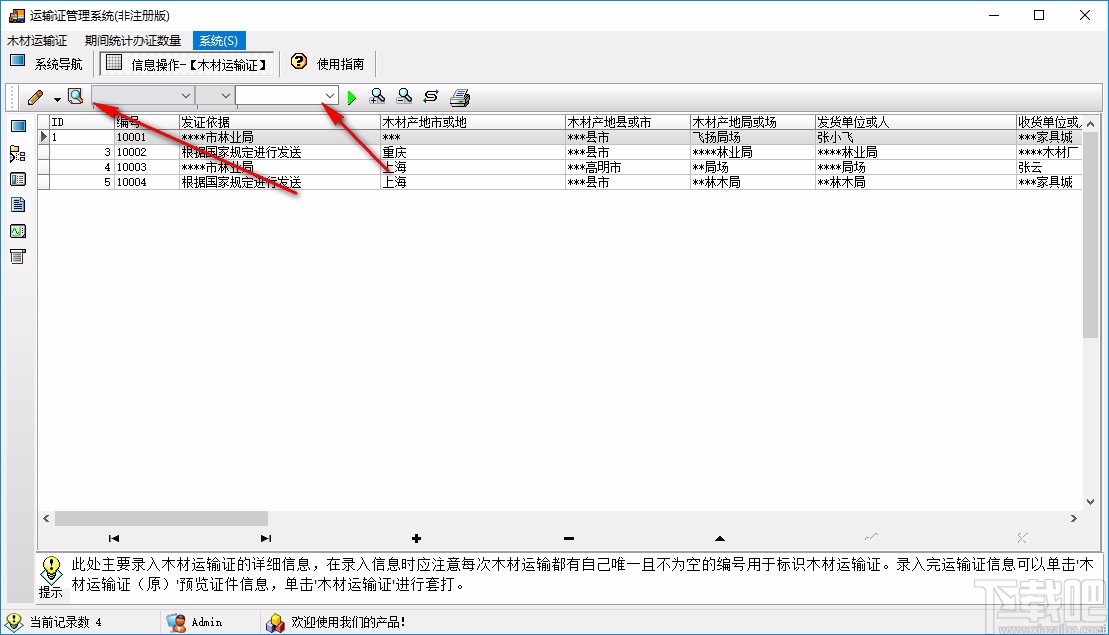Select the document list icon in sidebar

coord(18,179)
